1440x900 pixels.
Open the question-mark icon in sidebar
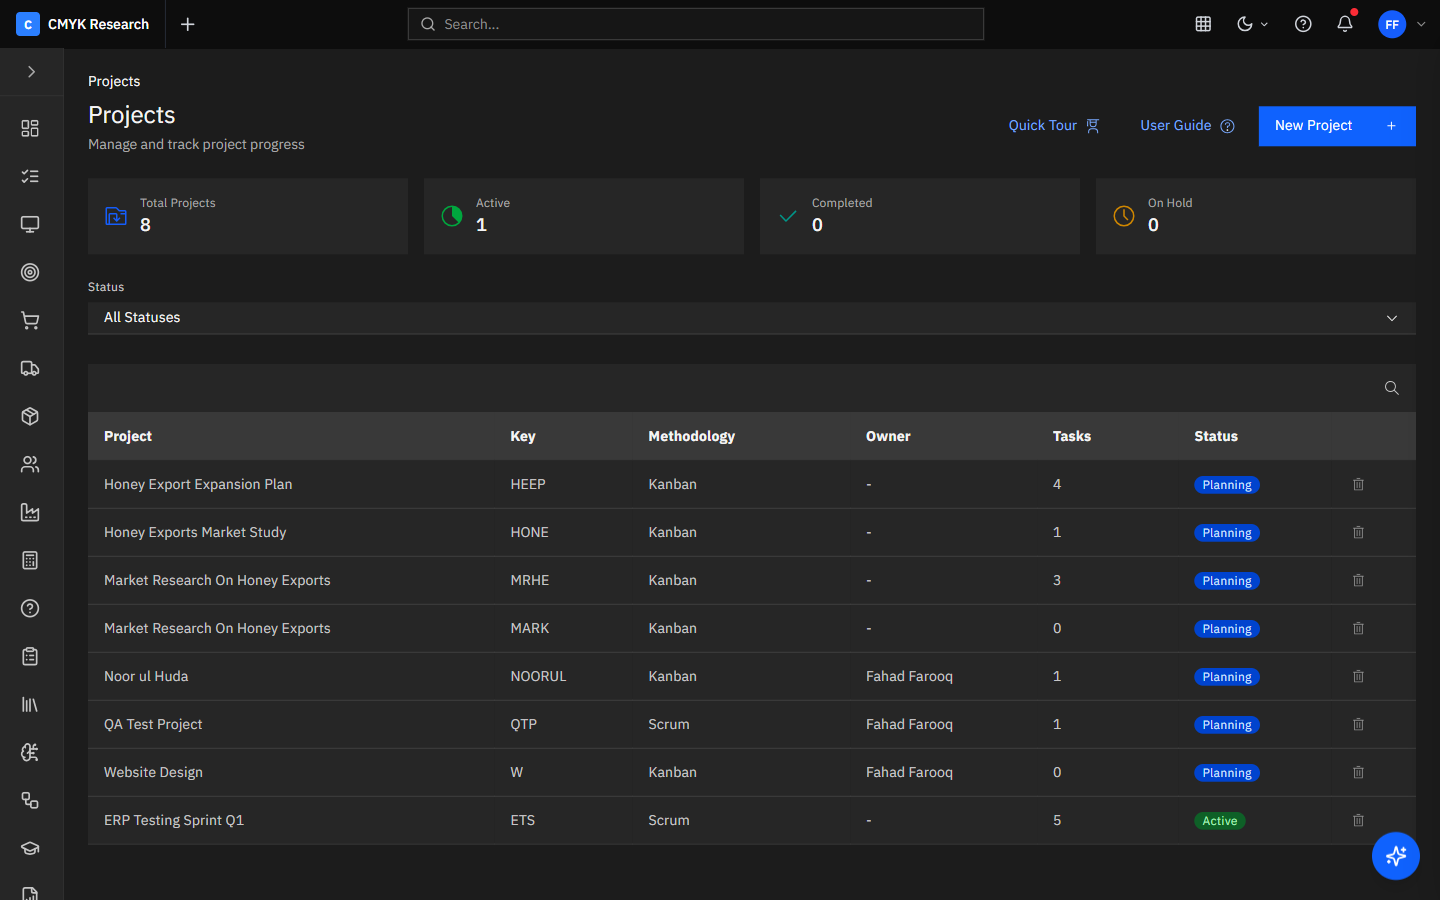click(30, 608)
